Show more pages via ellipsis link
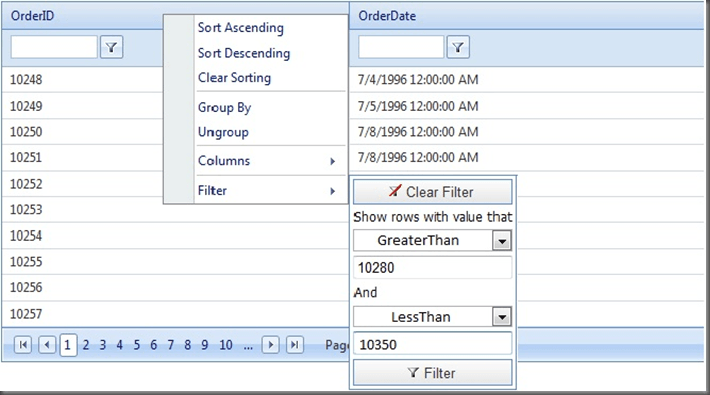The width and height of the screenshot is (710, 395). (x=248, y=347)
